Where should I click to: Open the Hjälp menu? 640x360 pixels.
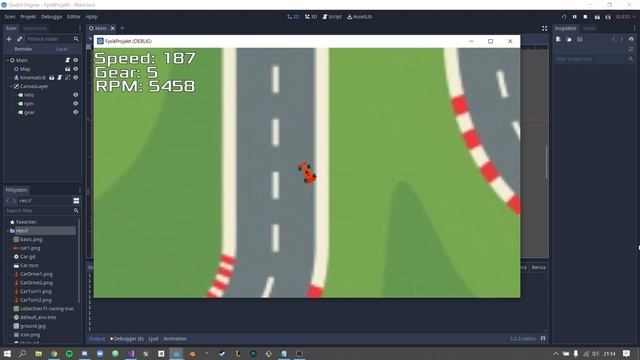click(x=91, y=17)
